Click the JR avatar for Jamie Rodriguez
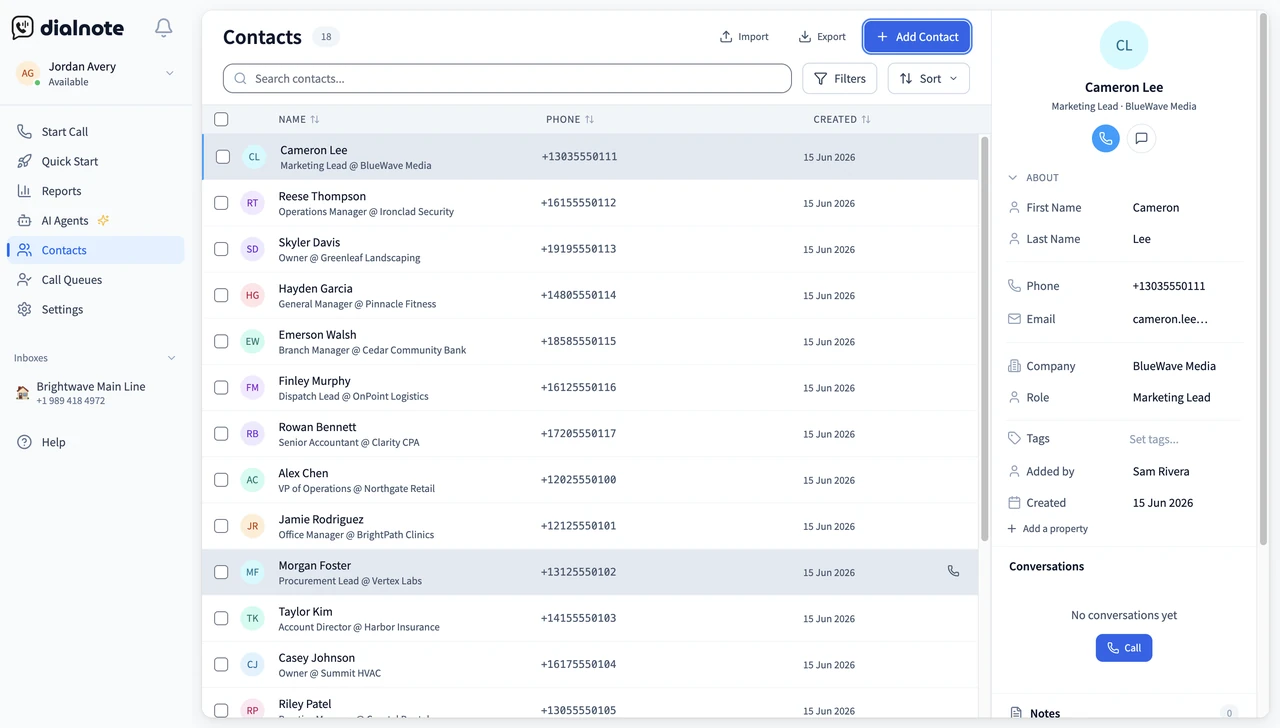This screenshot has height=728, width=1280. click(x=252, y=526)
